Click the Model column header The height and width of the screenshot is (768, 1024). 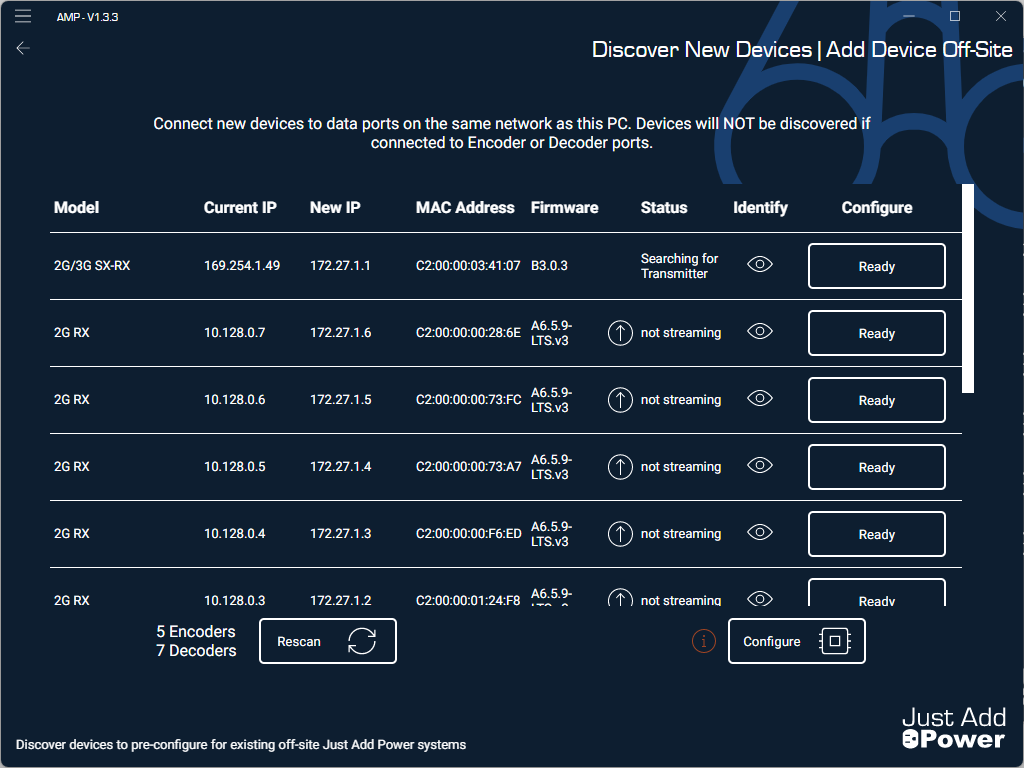click(76, 208)
